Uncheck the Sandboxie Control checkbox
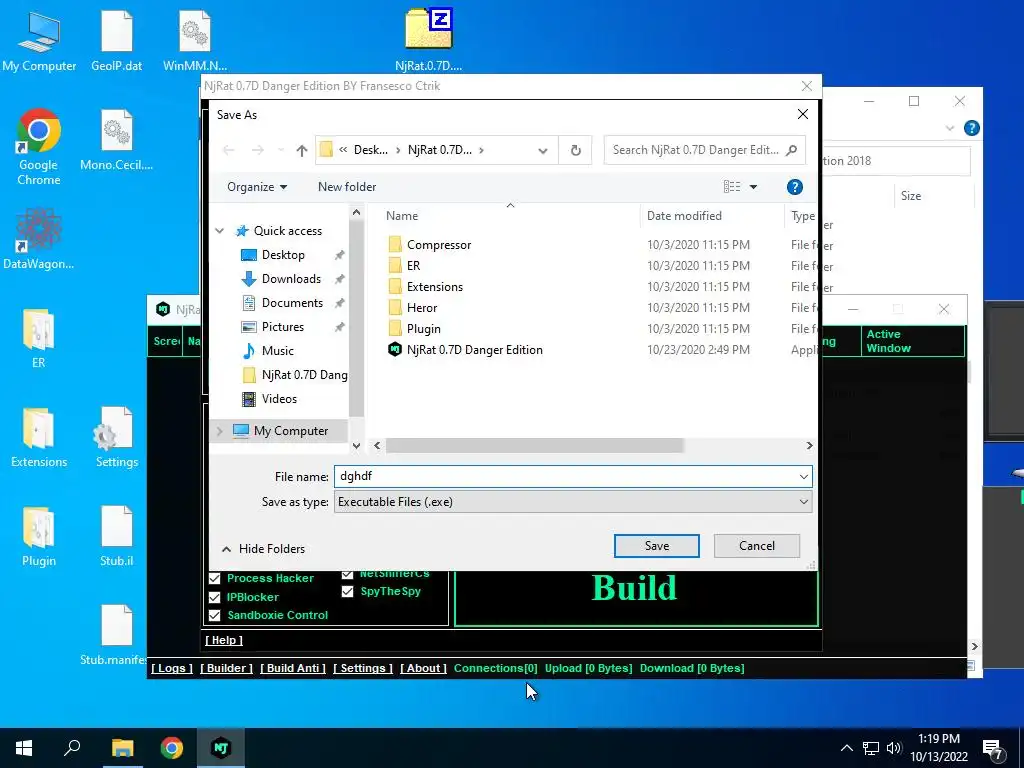 point(214,615)
